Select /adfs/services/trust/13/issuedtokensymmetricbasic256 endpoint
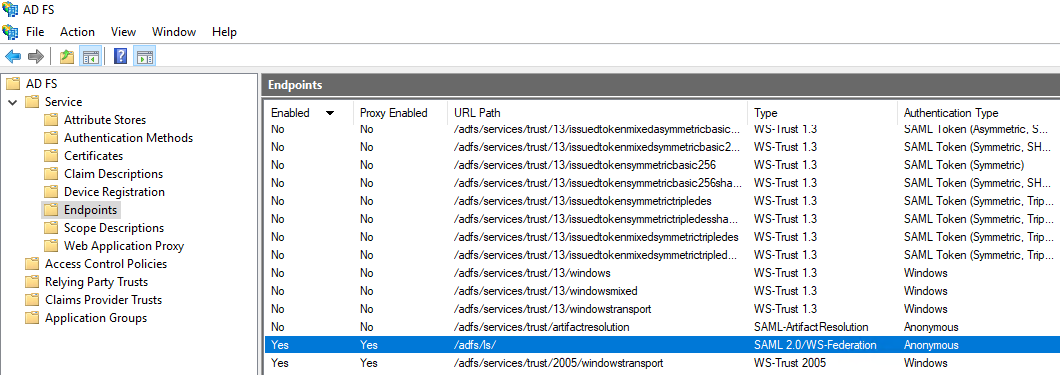 (662, 165)
